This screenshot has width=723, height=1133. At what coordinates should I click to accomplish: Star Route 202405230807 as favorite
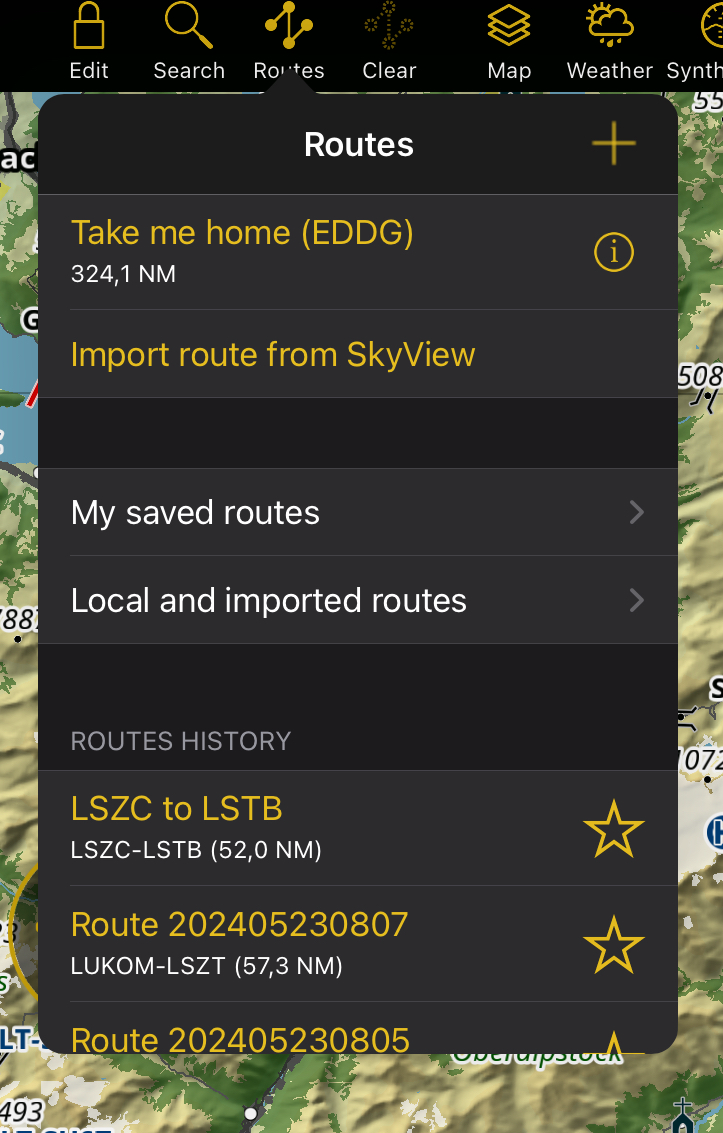pyautogui.click(x=614, y=944)
